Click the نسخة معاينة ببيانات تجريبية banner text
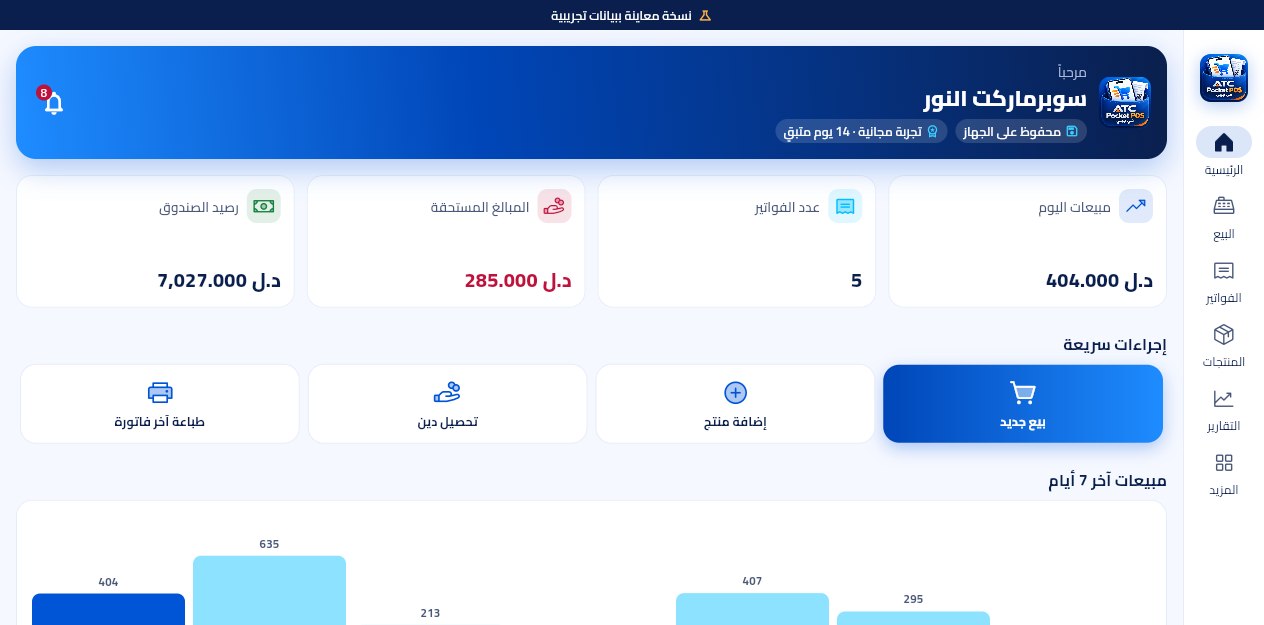 tap(621, 16)
